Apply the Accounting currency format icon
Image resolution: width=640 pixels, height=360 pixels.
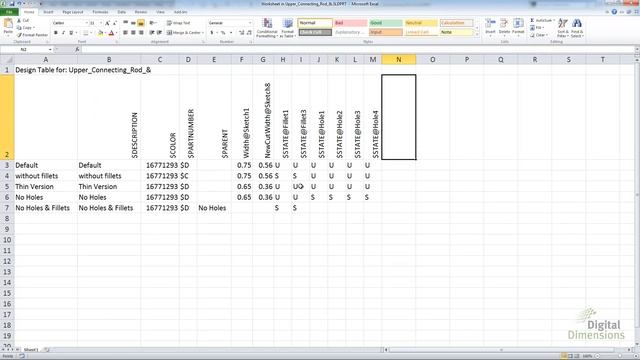[x=212, y=33]
